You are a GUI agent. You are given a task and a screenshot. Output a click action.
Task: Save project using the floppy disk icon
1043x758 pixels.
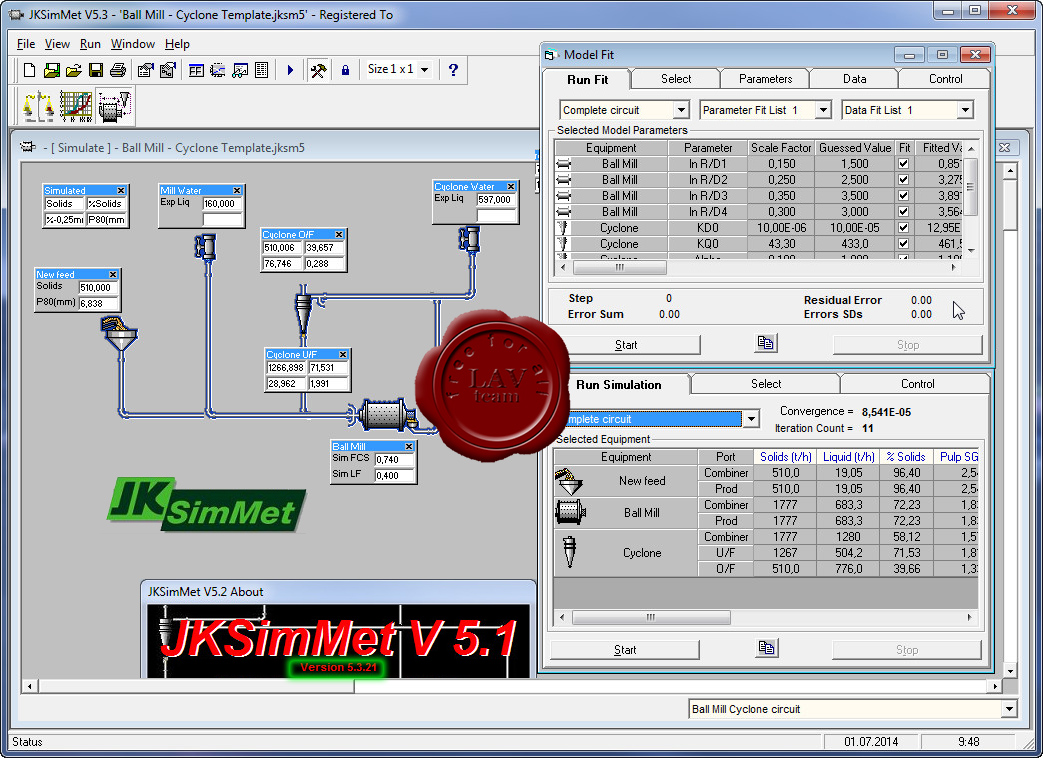(96, 70)
